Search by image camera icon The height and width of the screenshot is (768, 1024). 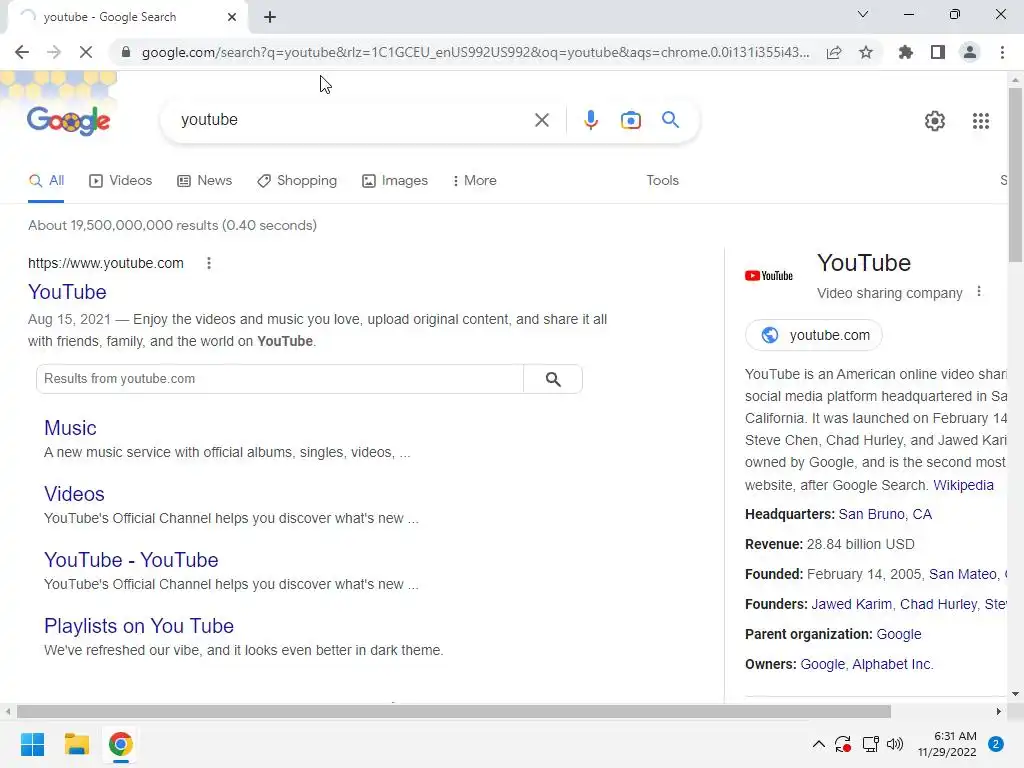click(x=631, y=120)
